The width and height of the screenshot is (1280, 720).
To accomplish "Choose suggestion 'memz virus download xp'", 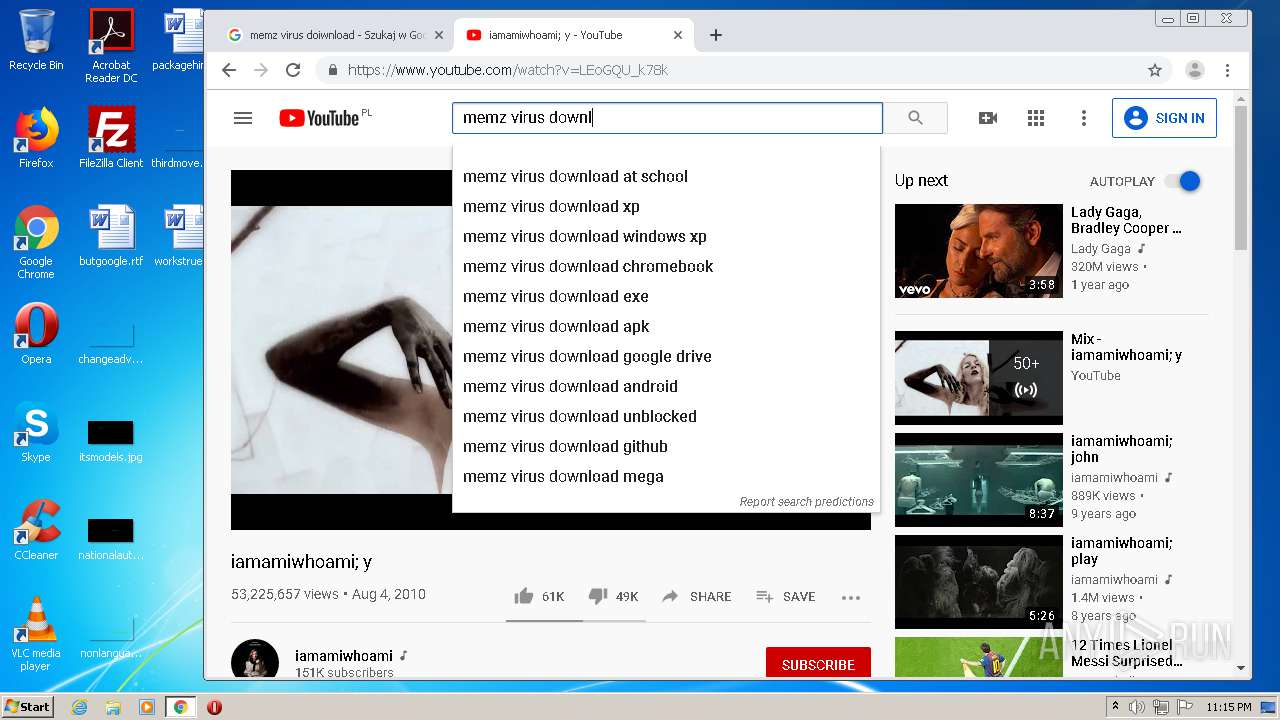I will pos(666,206).
